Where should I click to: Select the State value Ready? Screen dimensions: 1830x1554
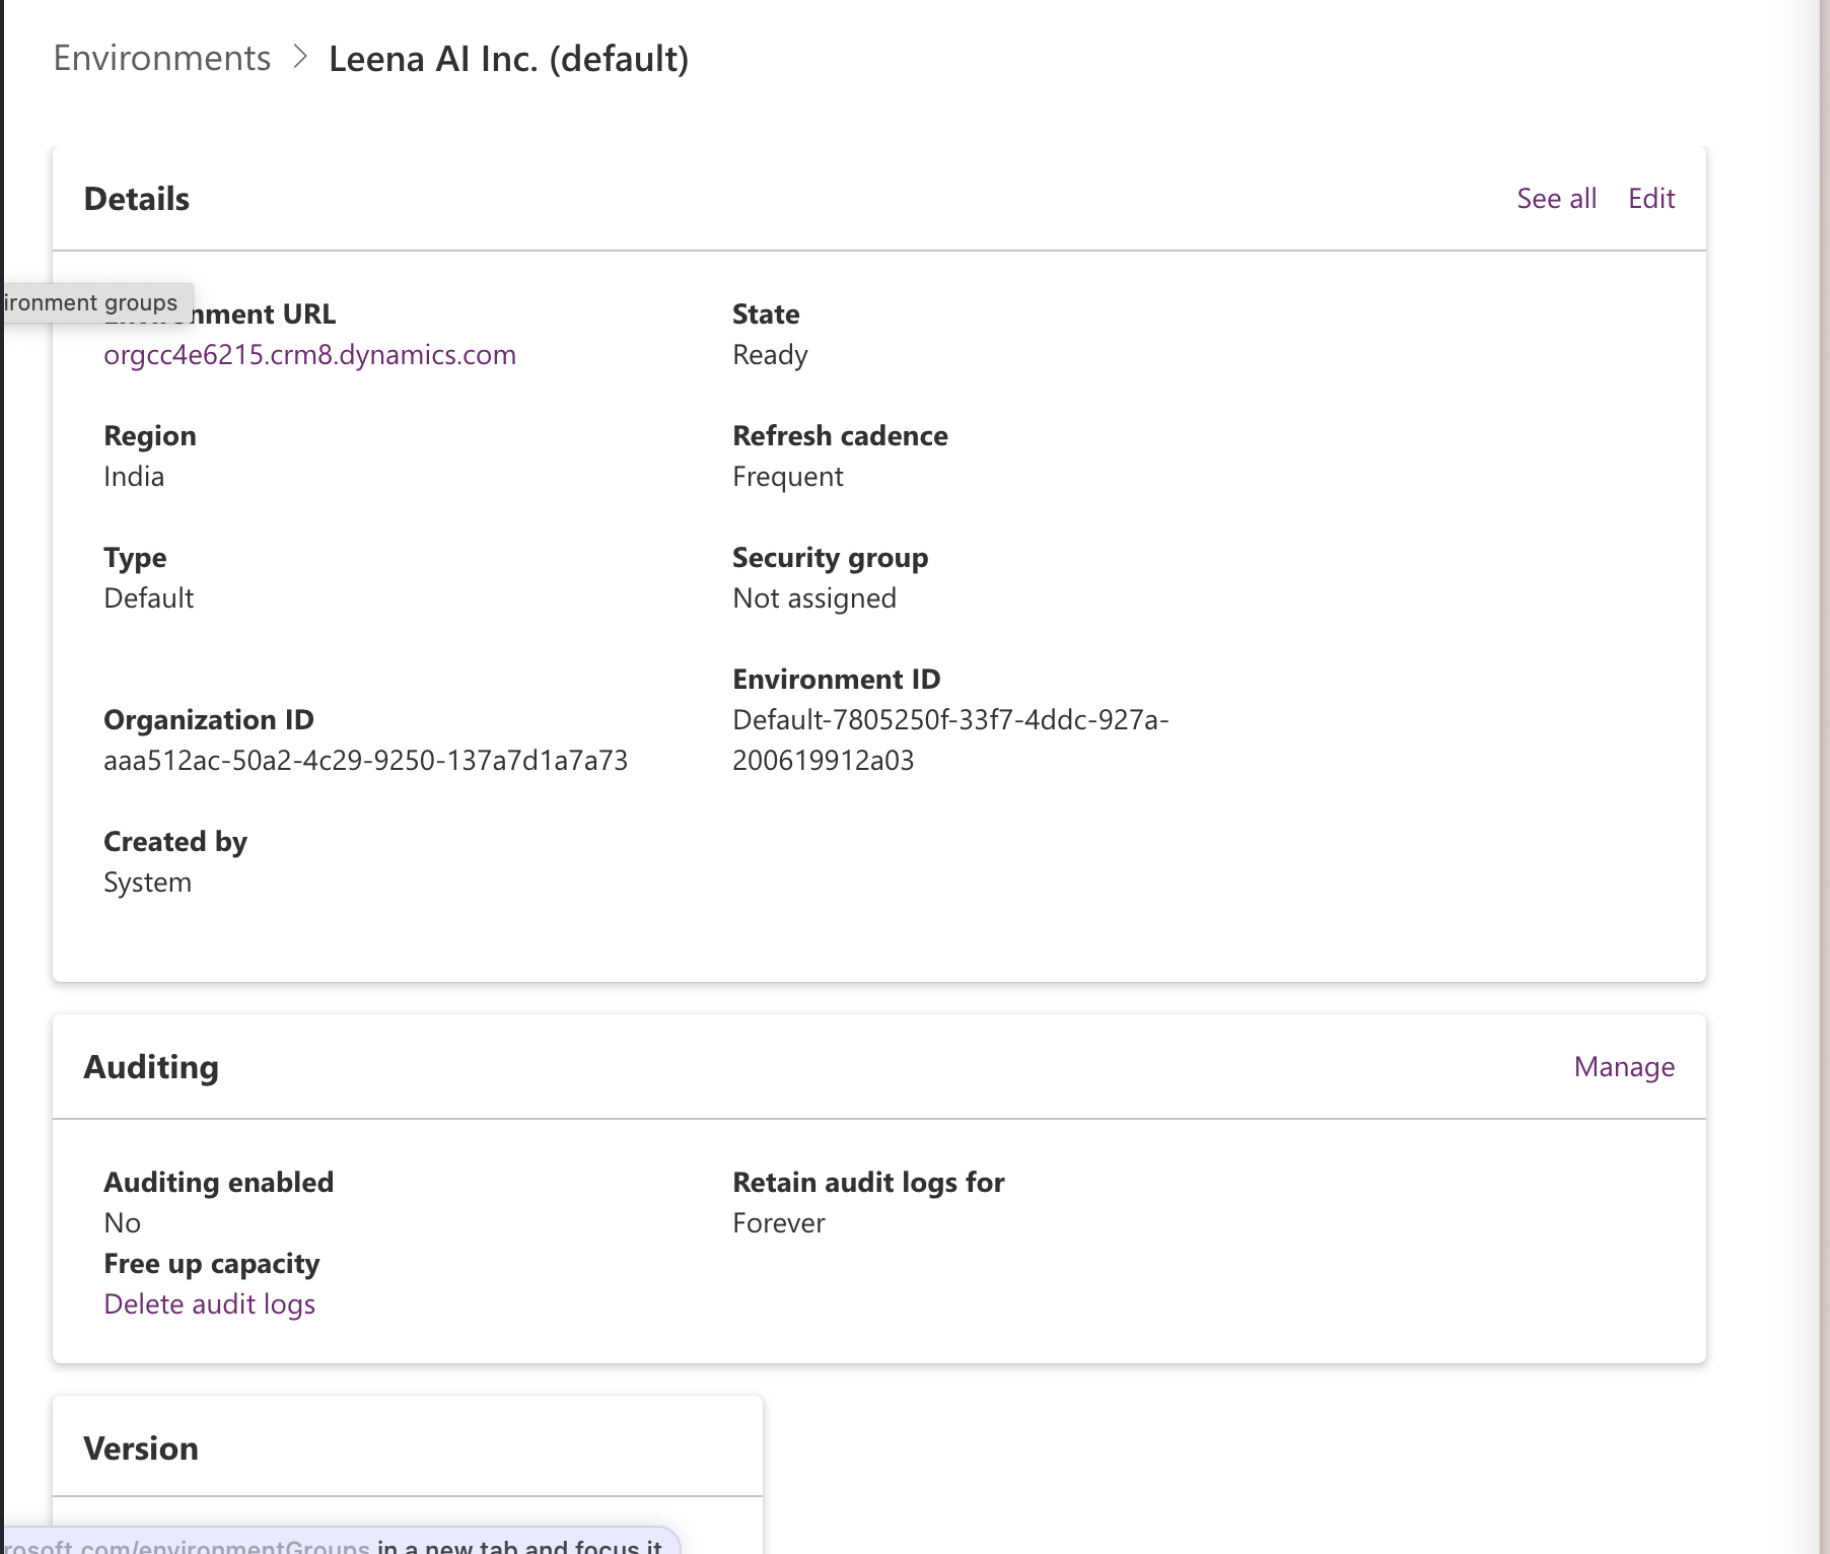770,355
